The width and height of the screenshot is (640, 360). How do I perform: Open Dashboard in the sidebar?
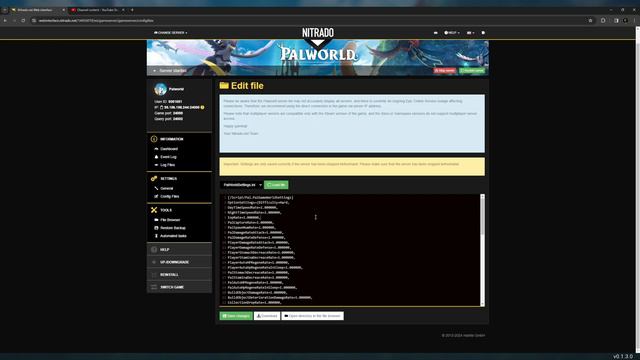click(169, 149)
